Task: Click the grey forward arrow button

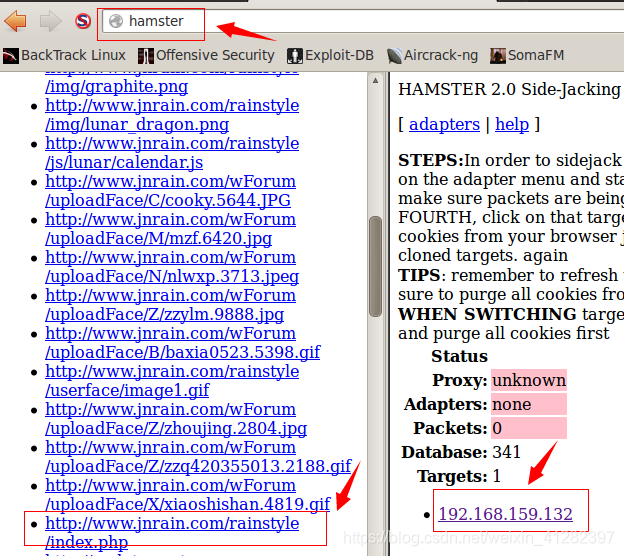Action: click(x=51, y=21)
